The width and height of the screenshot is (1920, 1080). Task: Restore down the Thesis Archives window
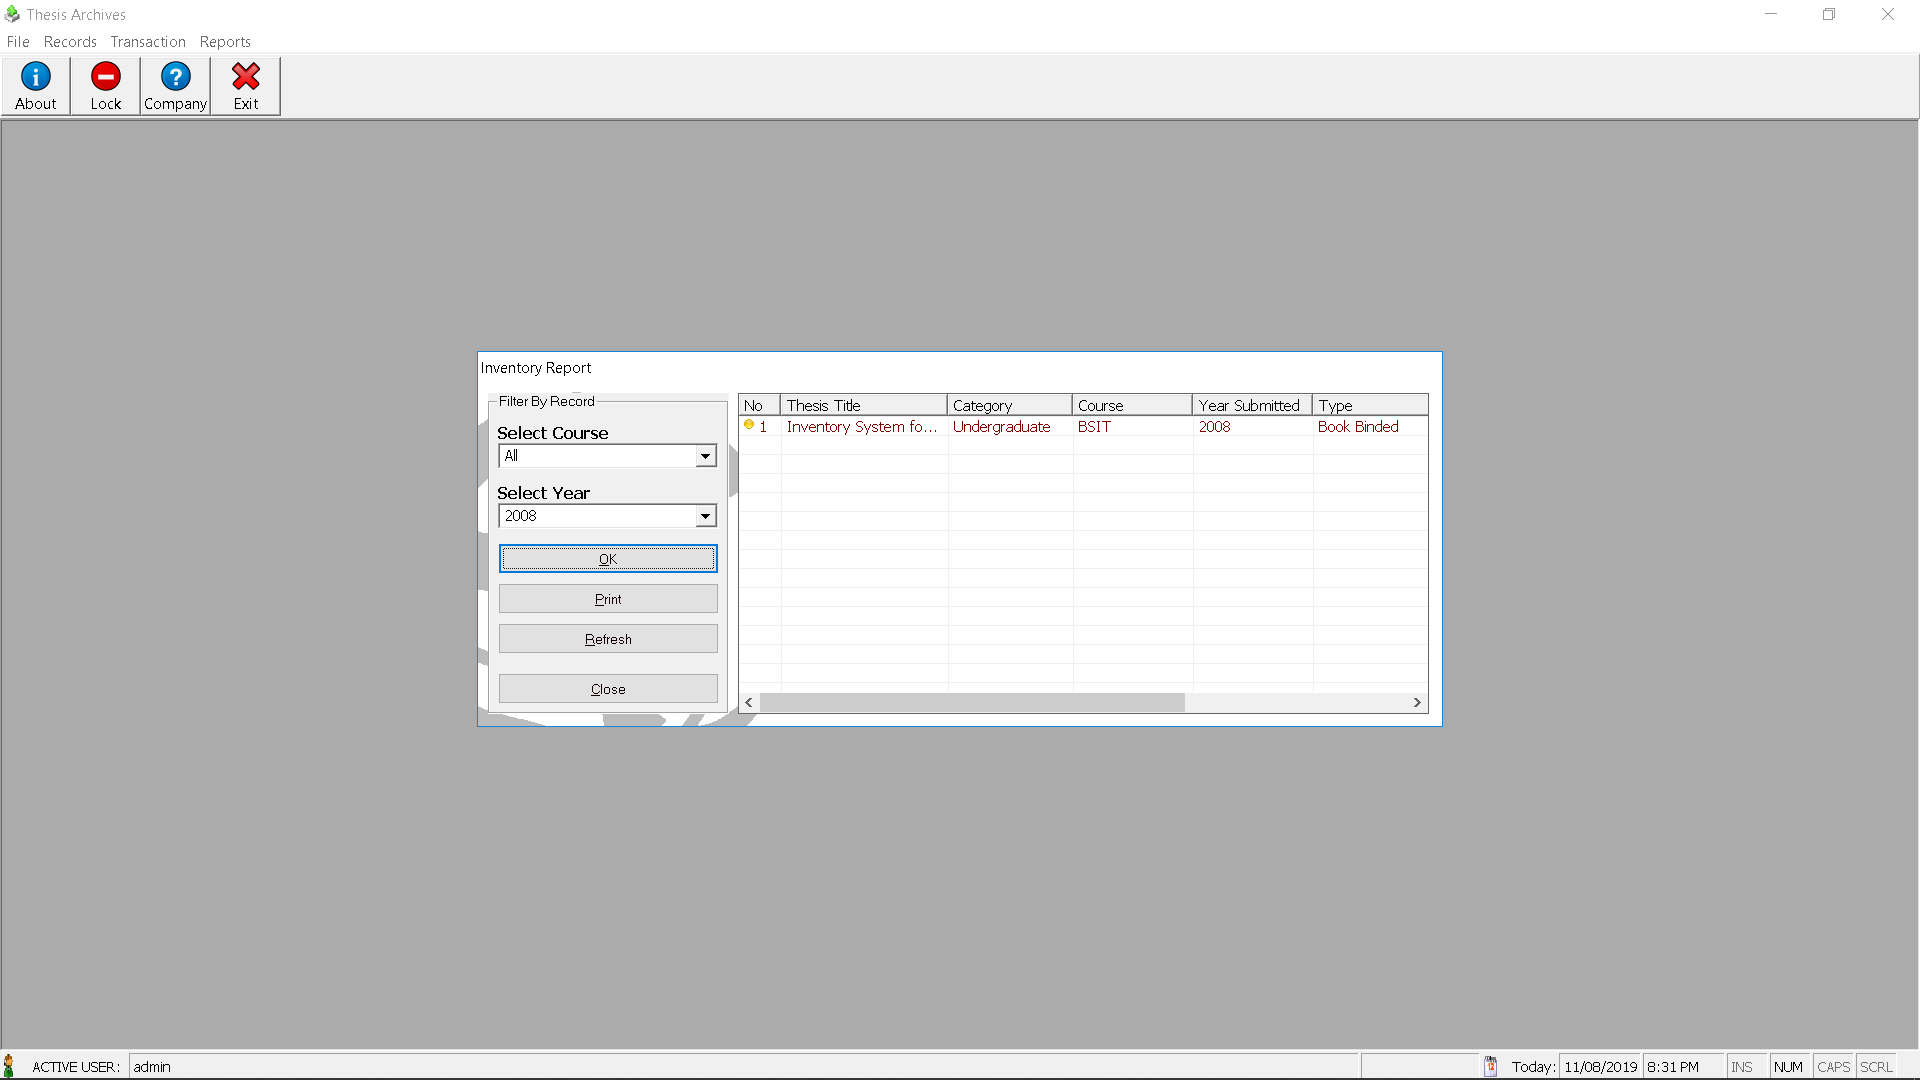[1829, 14]
